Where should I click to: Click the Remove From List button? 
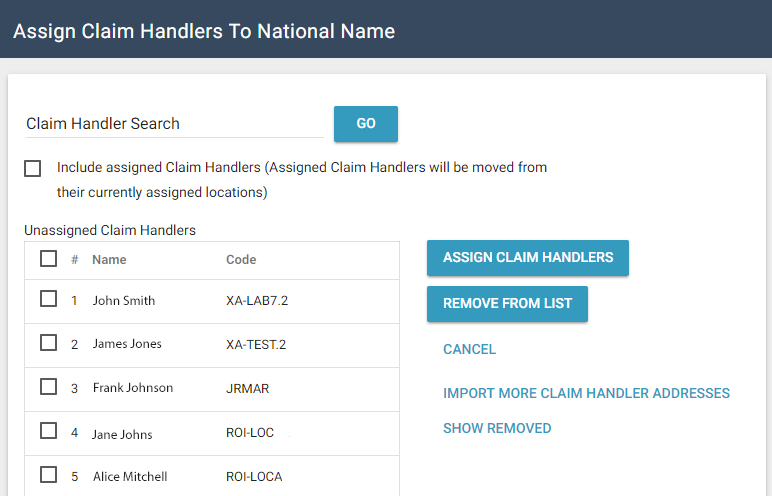(507, 304)
